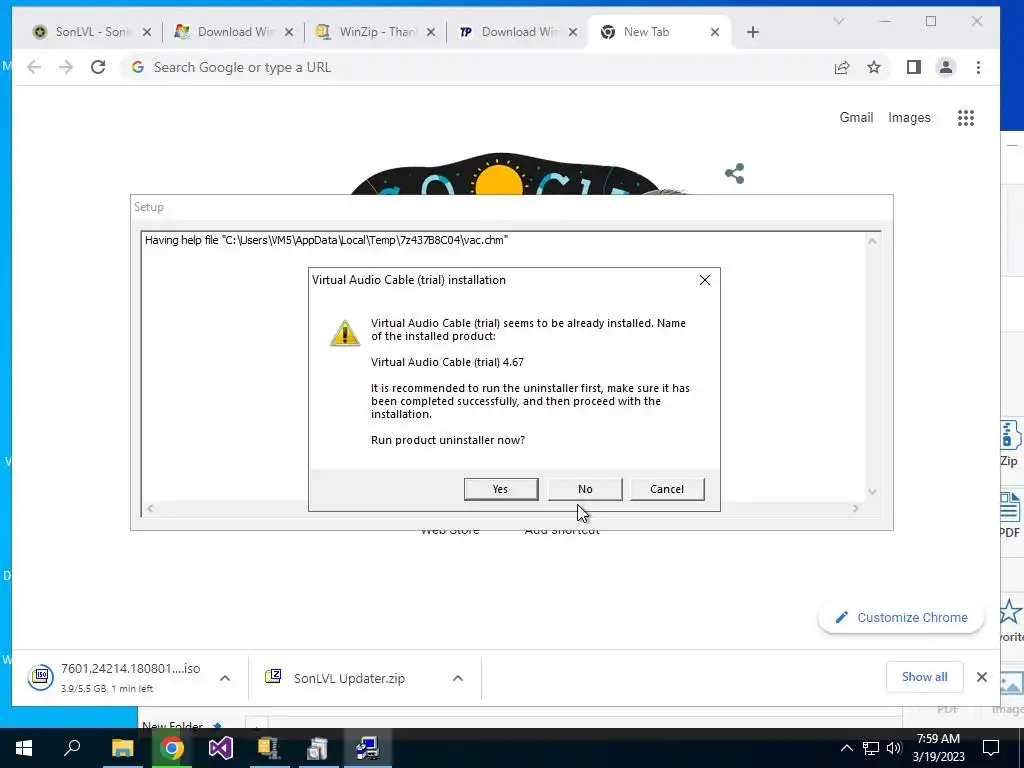Open File Explorer from taskbar

[122, 748]
